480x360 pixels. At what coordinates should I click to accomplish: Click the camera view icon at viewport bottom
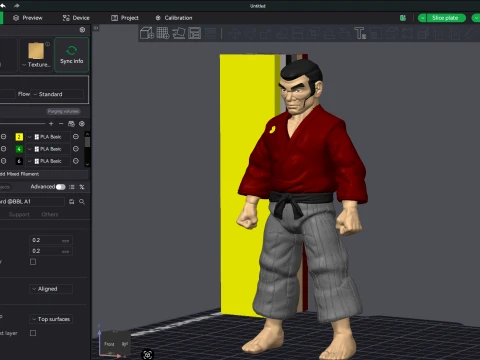pyautogui.click(x=148, y=355)
